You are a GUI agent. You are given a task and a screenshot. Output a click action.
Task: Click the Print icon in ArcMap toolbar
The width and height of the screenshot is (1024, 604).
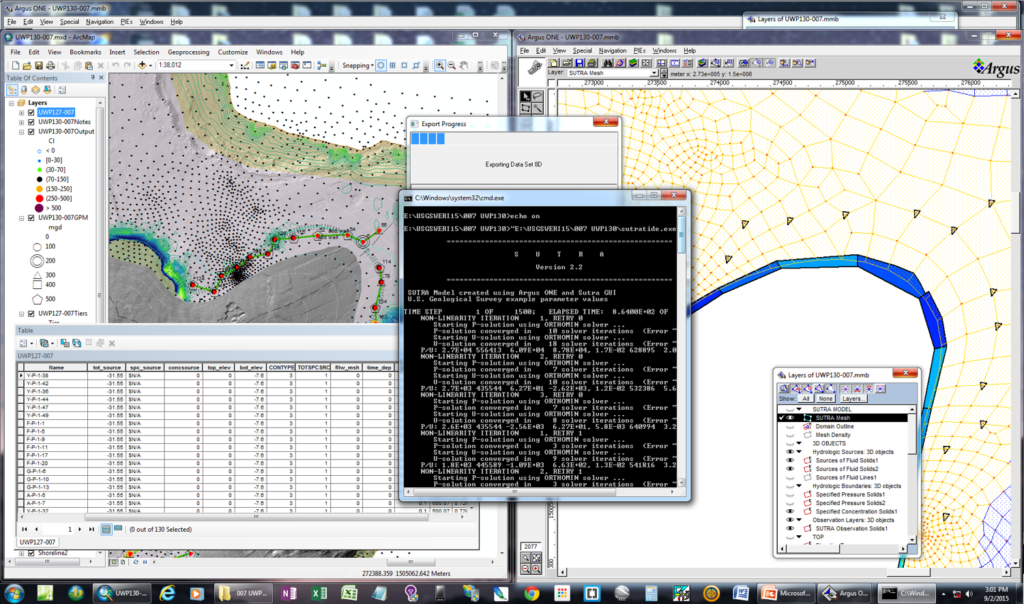click(50, 65)
